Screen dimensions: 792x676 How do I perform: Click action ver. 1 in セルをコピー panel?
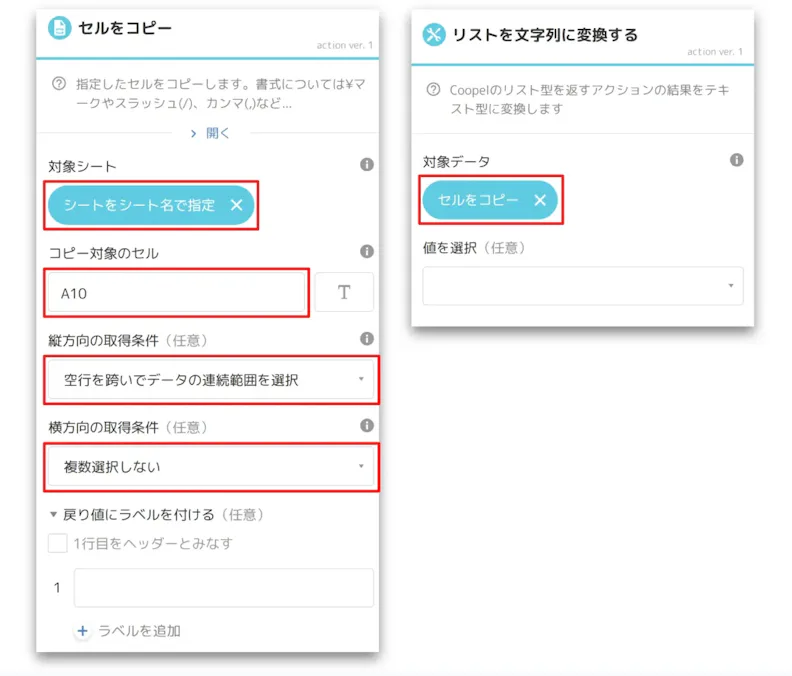(345, 45)
